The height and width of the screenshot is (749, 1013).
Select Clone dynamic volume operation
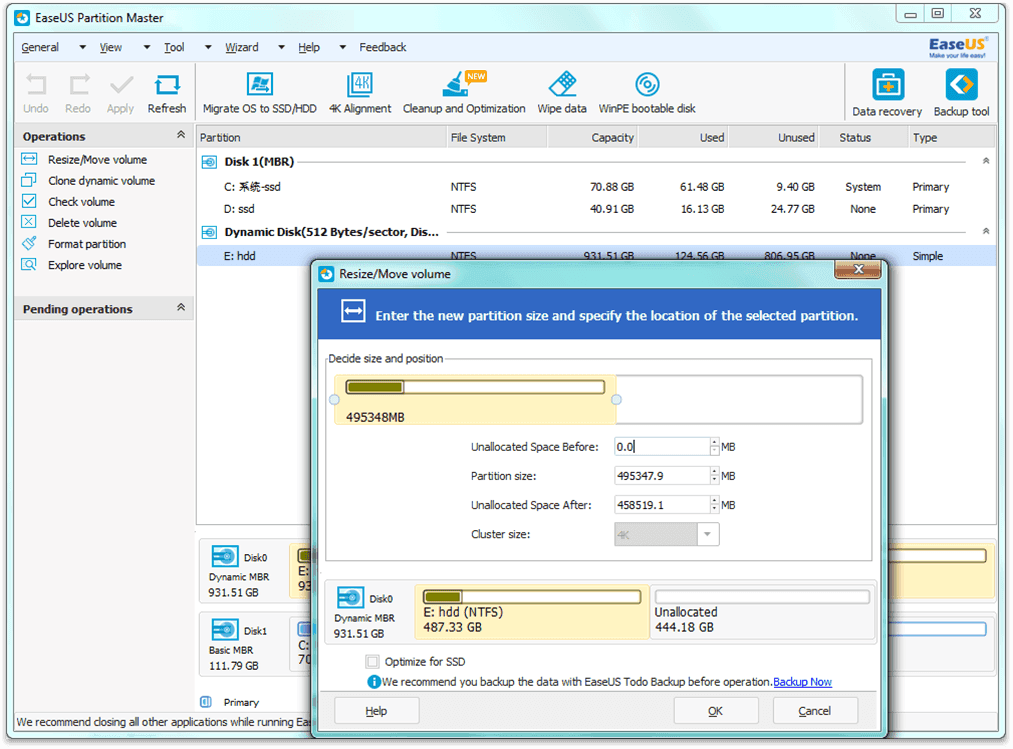(x=101, y=181)
